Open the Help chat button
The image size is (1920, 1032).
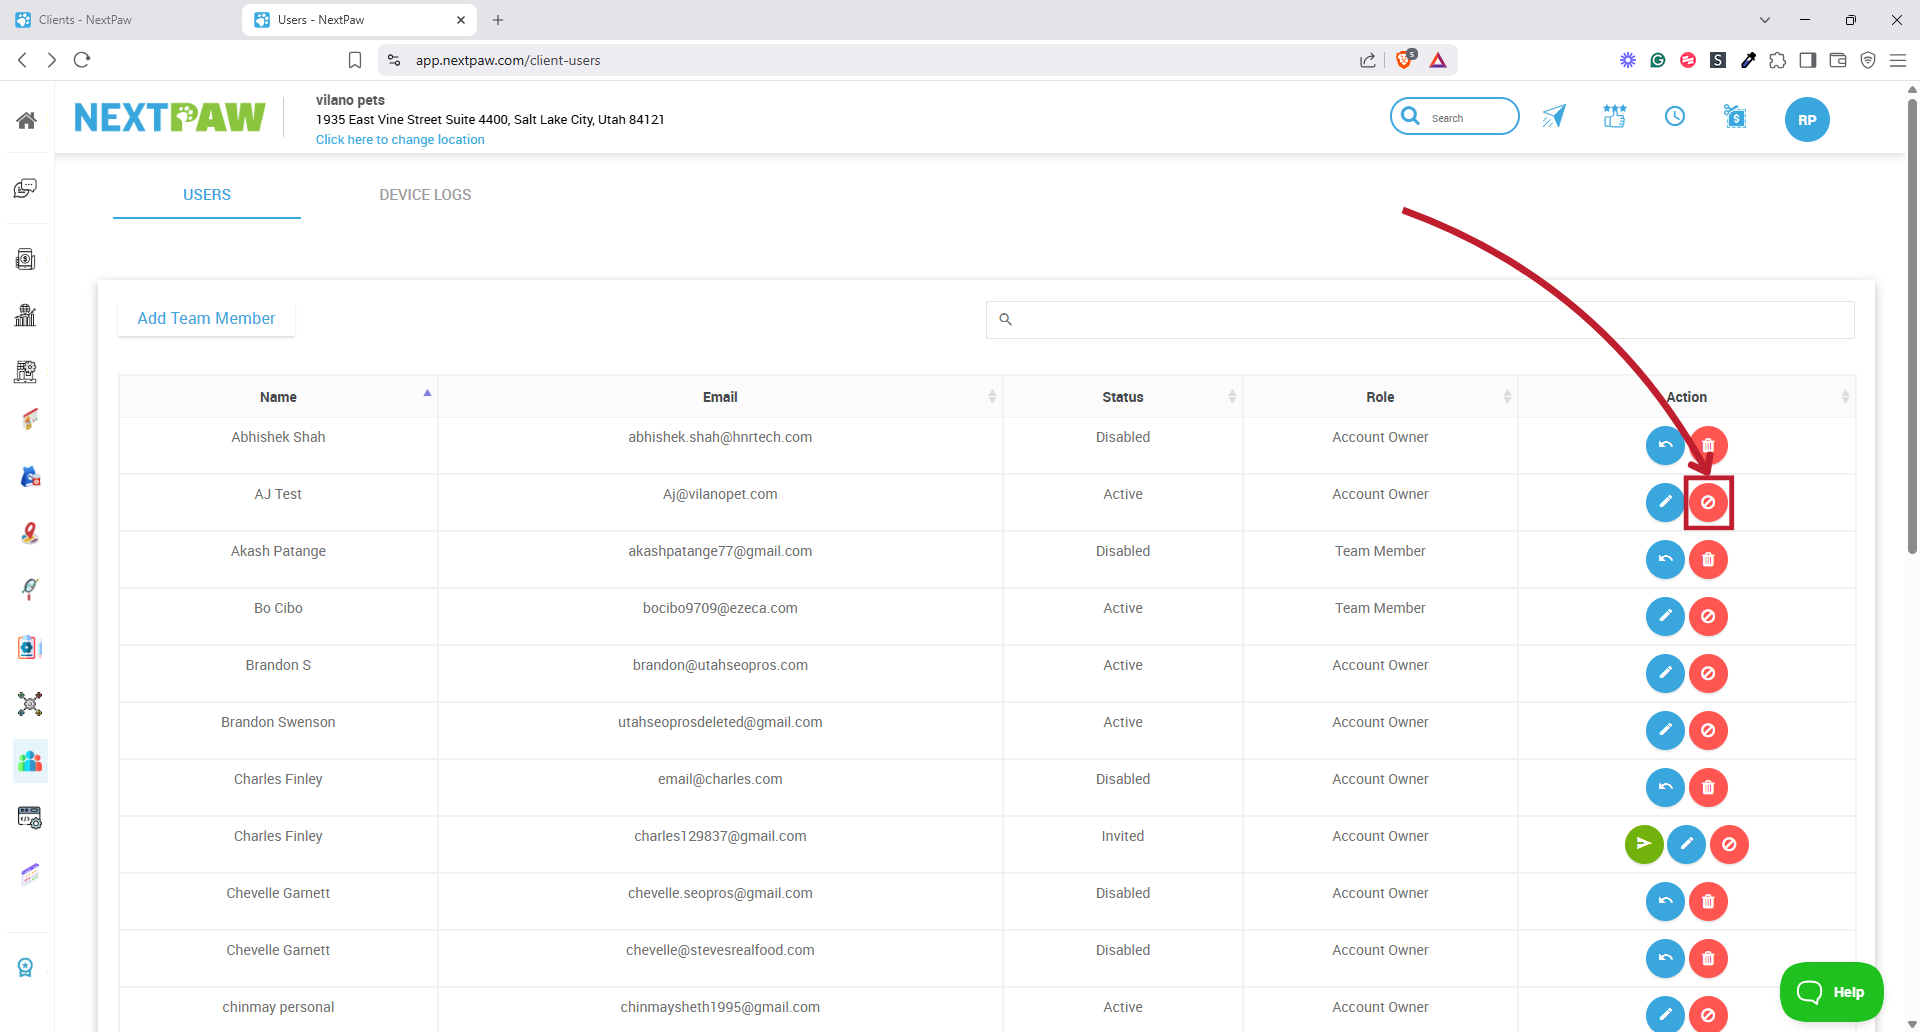(x=1831, y=992)
